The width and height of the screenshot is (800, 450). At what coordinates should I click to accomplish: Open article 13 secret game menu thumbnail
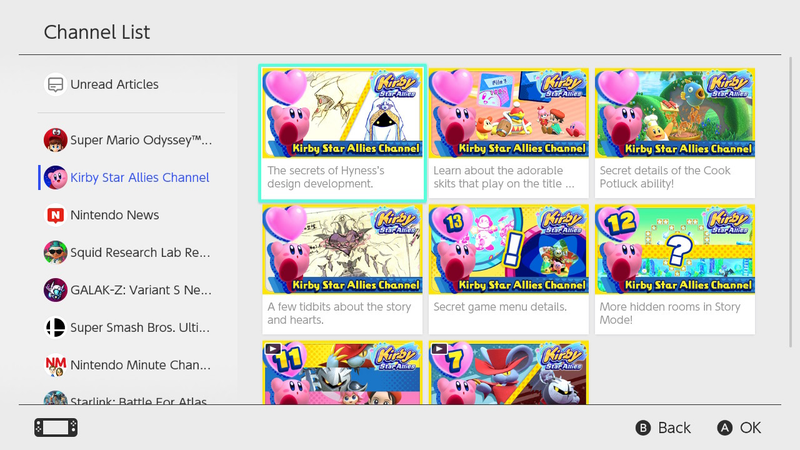pos(509,249)
